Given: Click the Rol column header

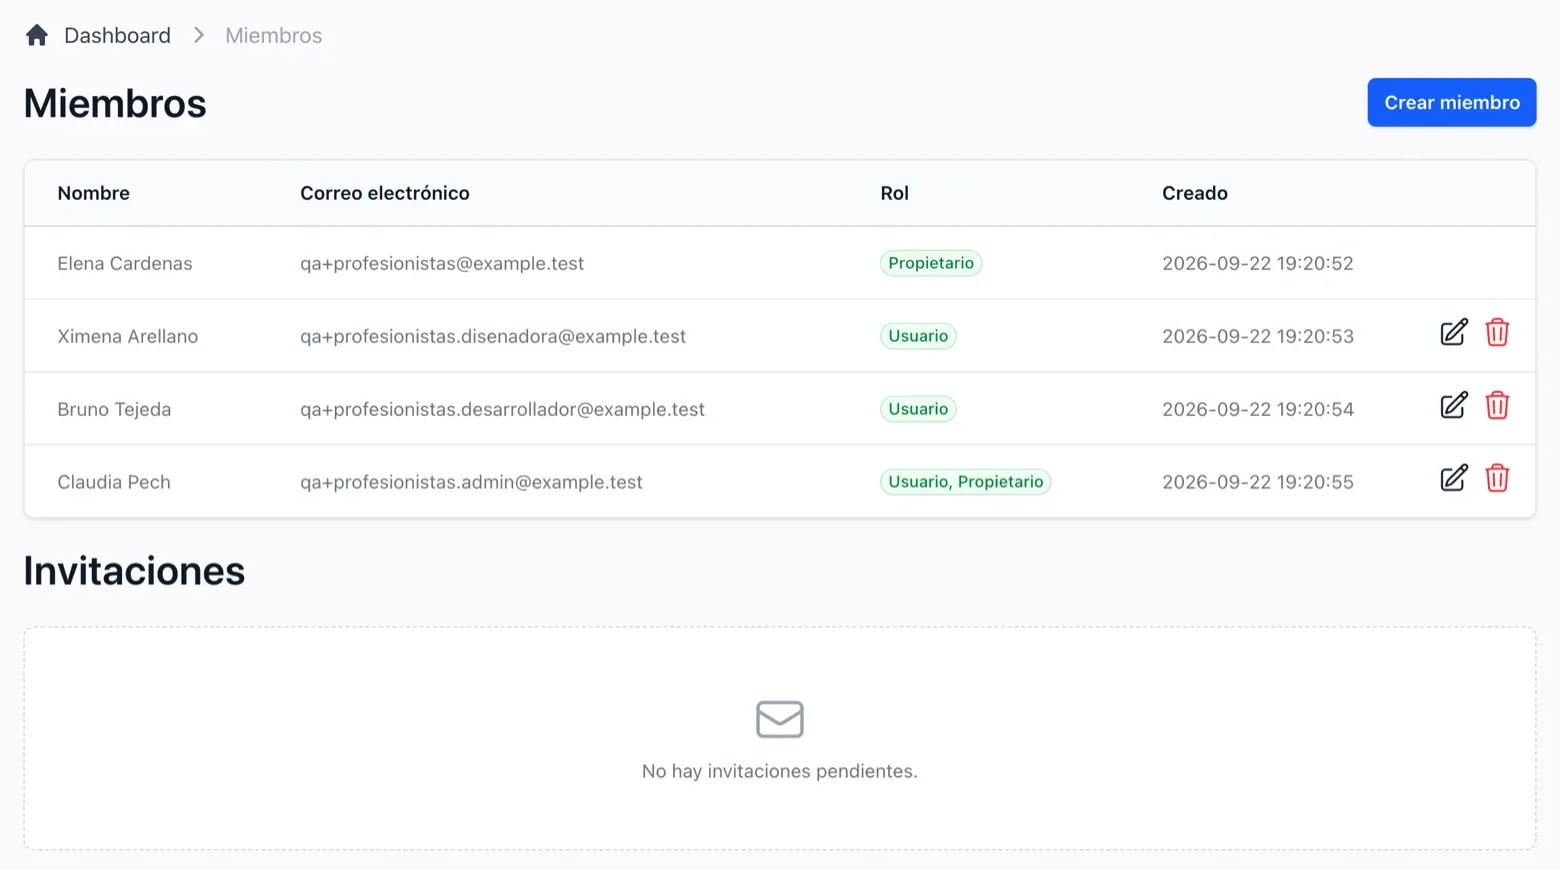Looking at the screenshot, I should (x=894, y=193).
